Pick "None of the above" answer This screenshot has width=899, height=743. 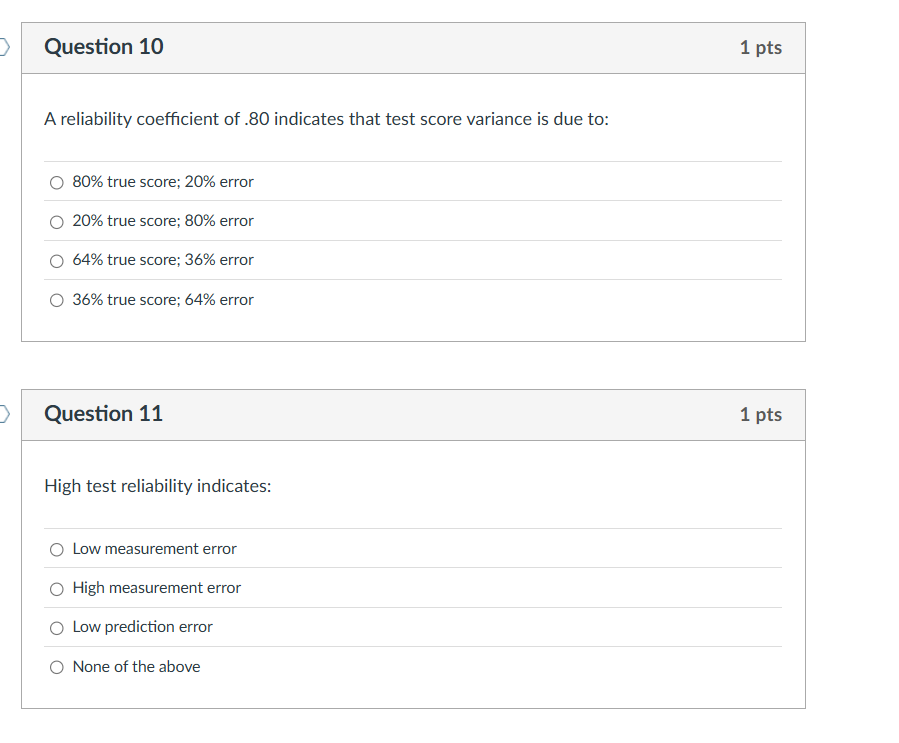click(x=56, y=666)
